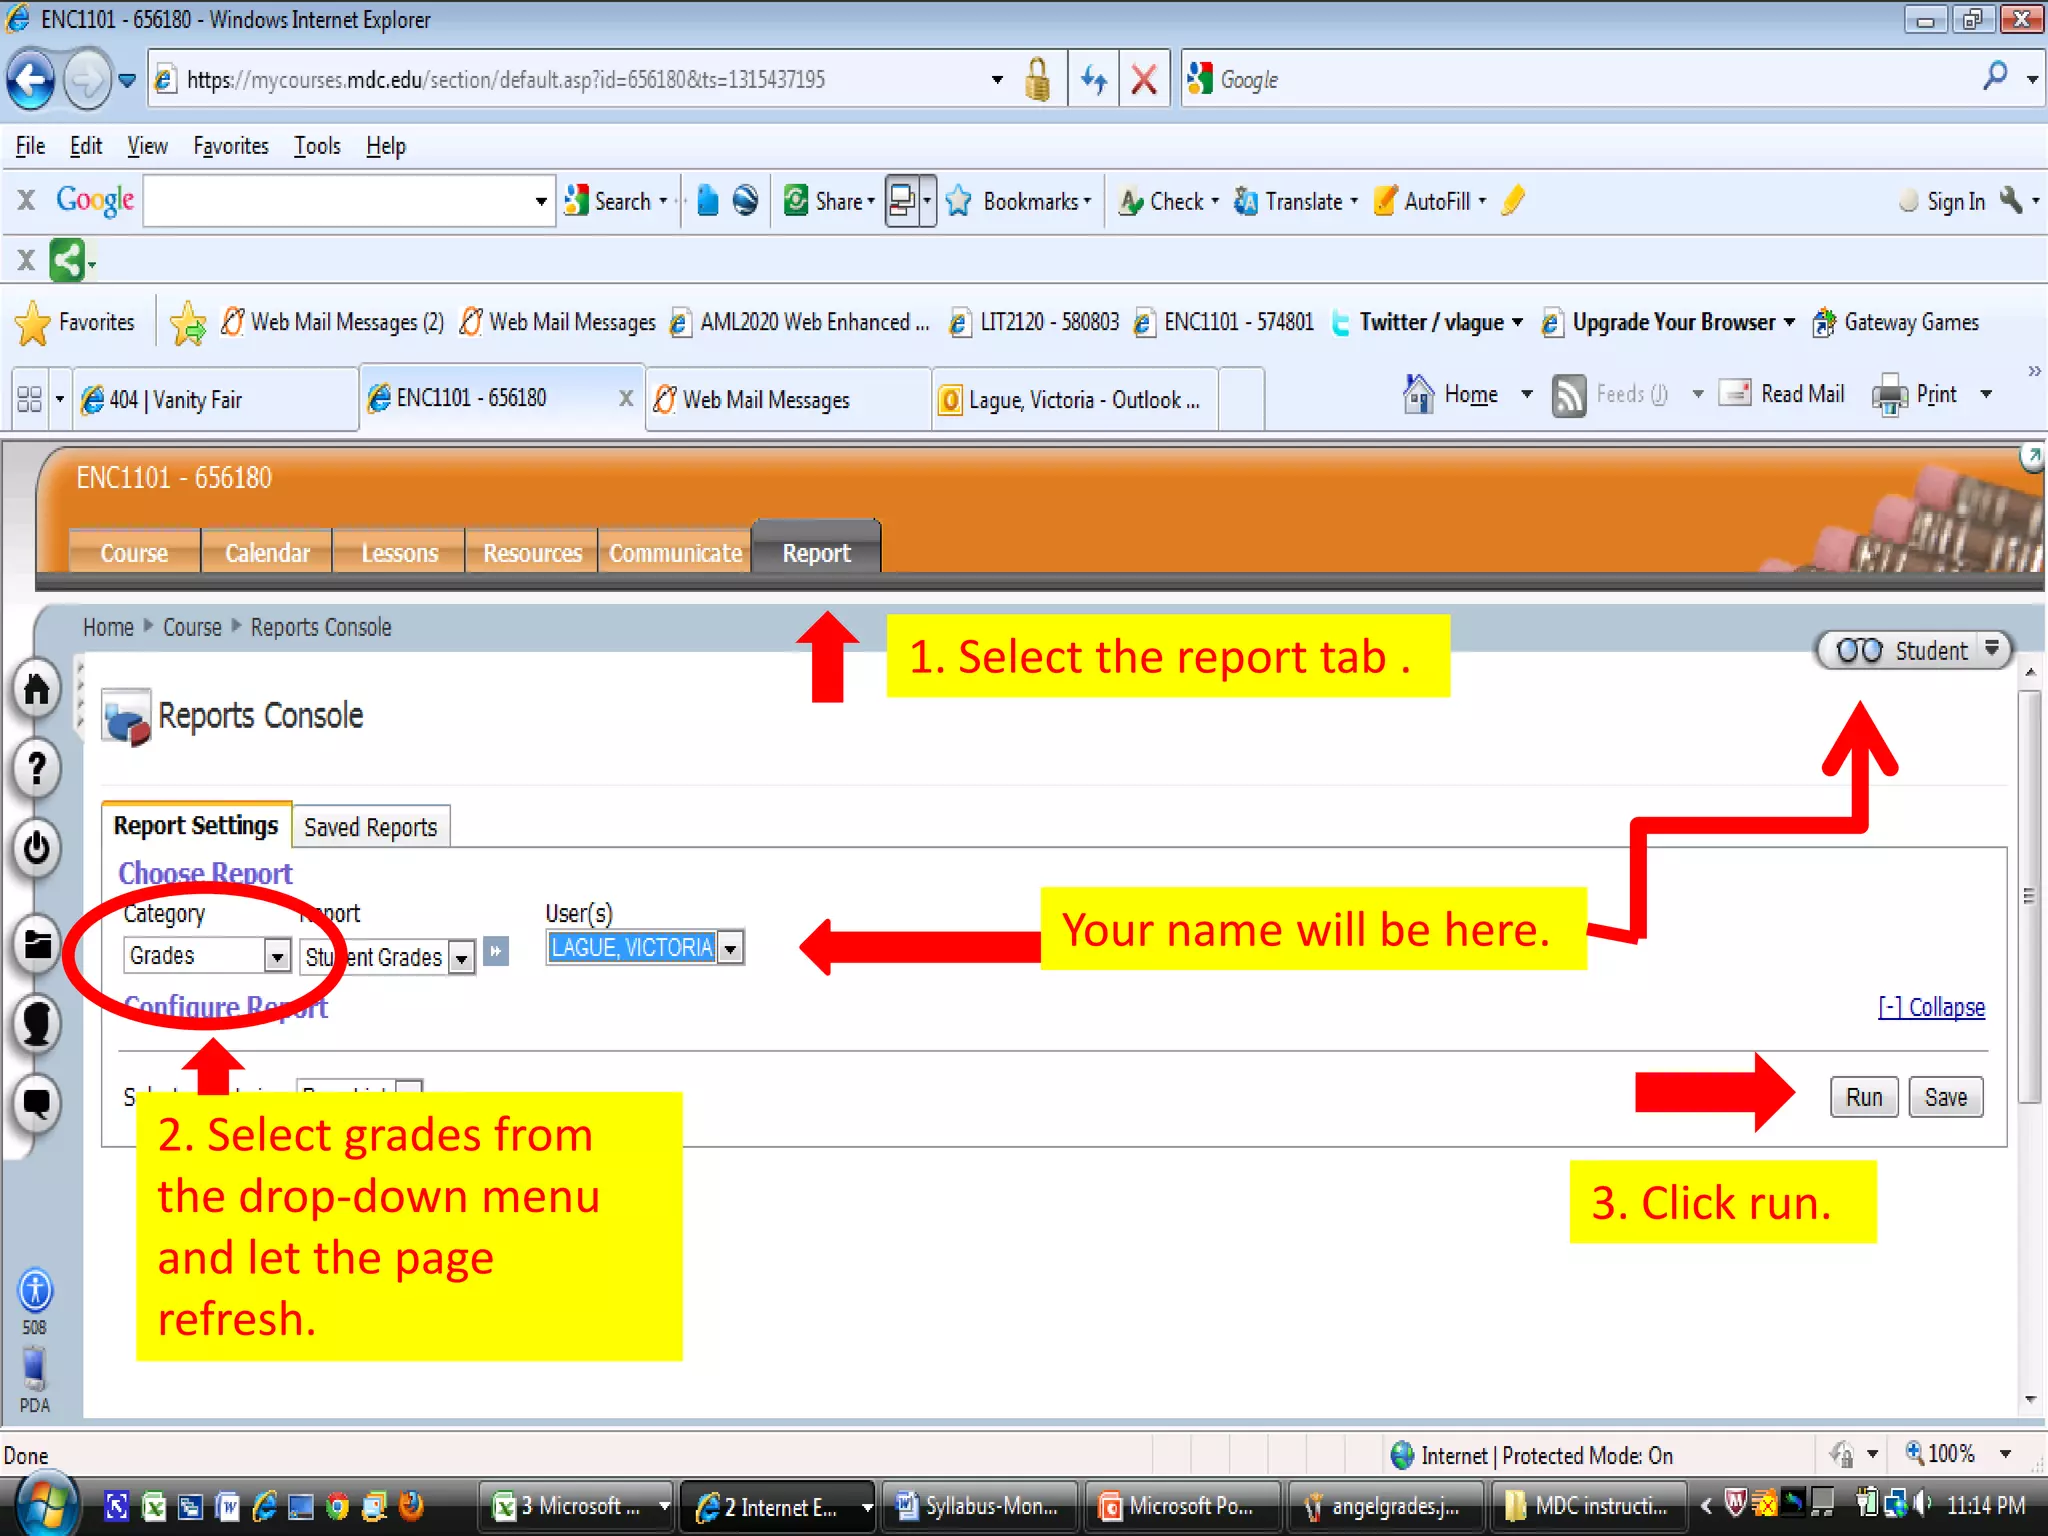
Task: Open the angelgrades taskbar item
Action: tap(1384, 1505)
